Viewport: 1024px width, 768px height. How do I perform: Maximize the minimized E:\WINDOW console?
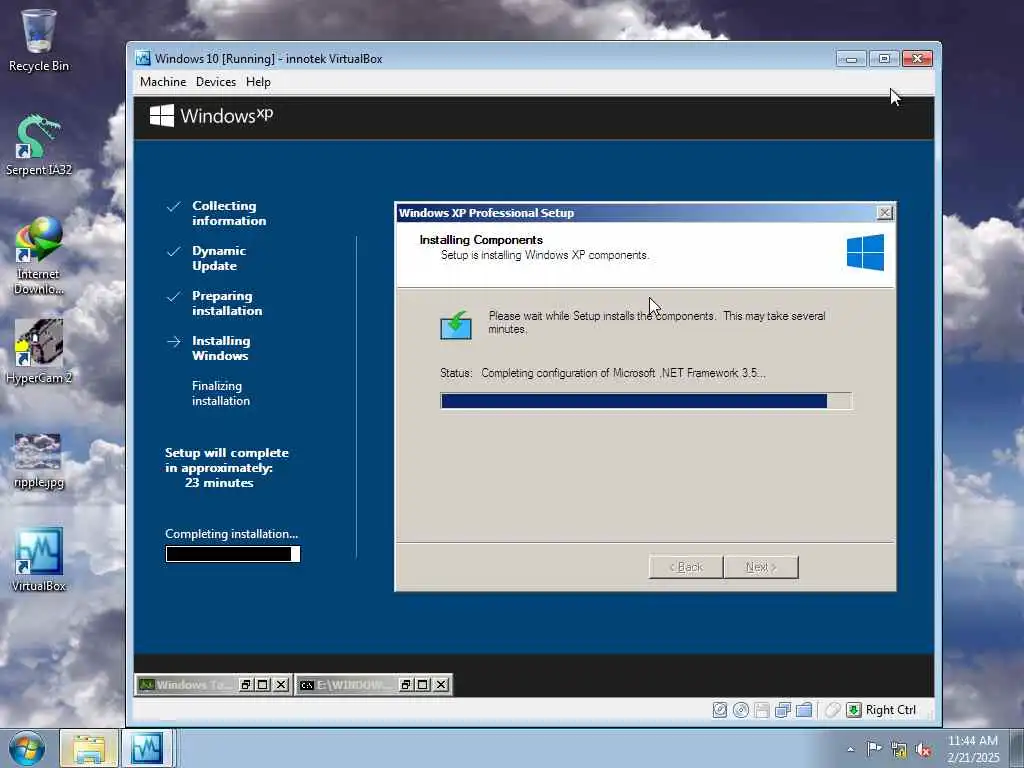pyautogui.click(x=423, y=684)
